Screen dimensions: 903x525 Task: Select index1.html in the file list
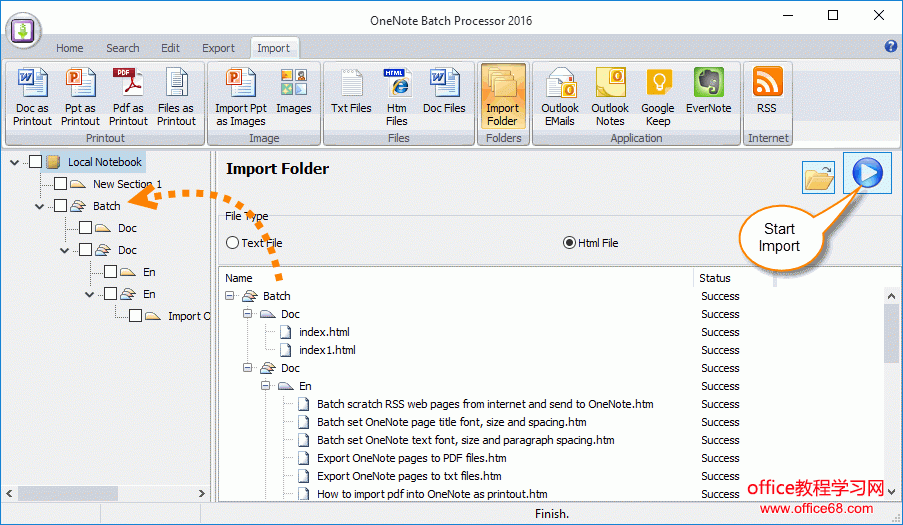(x=327, y=350)
